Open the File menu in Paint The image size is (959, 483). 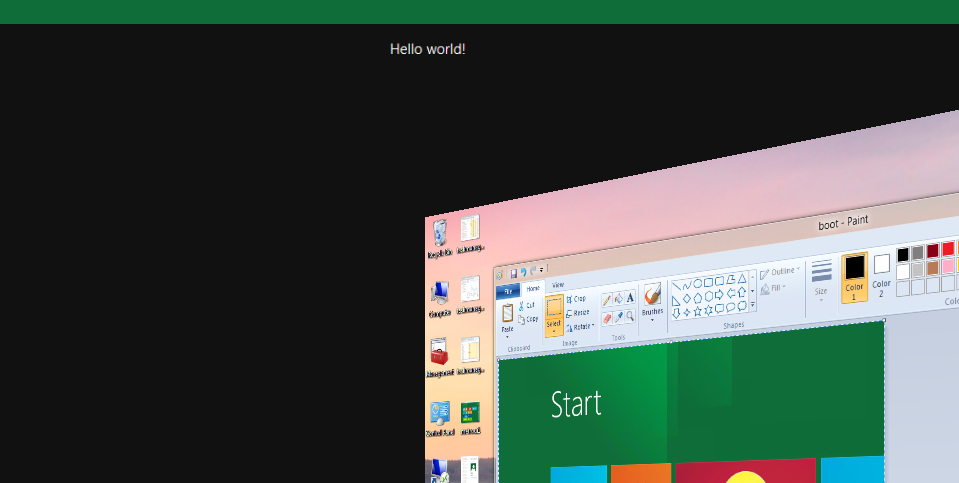508,291
